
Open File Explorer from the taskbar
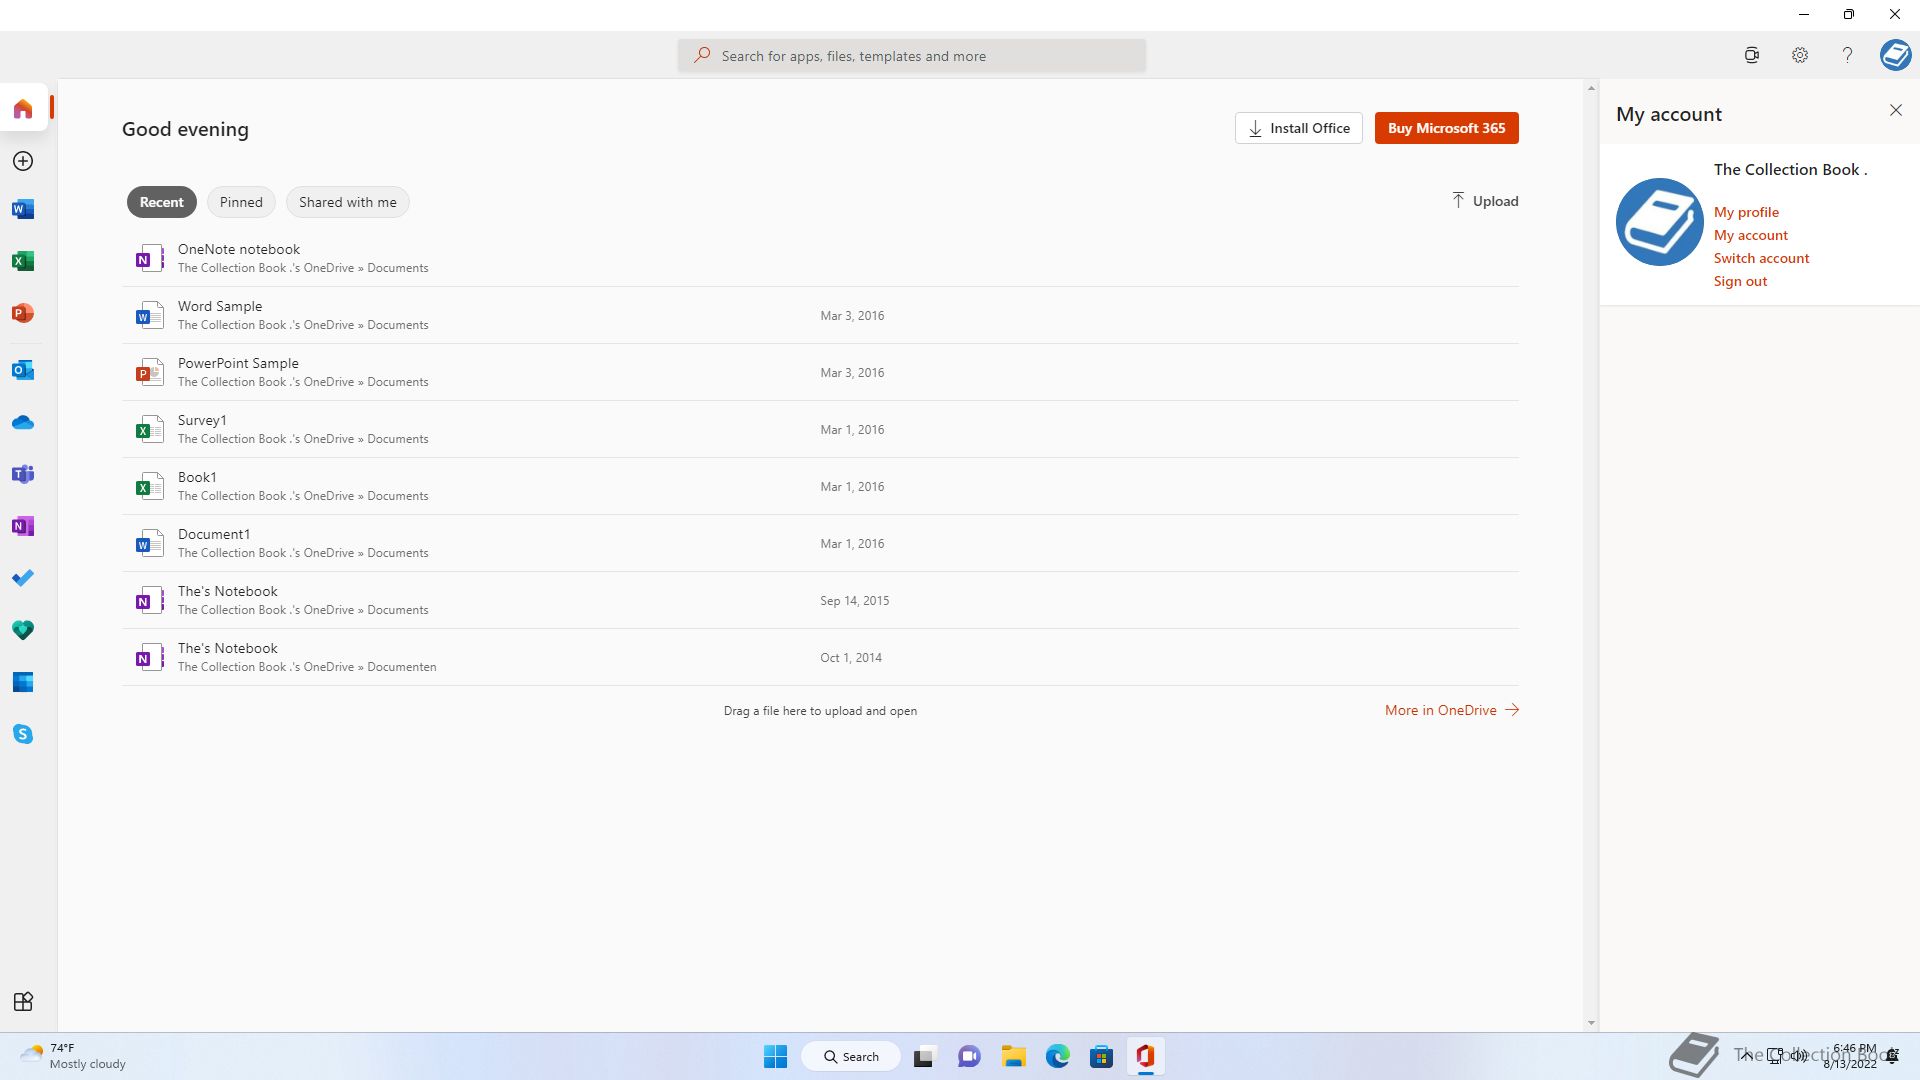1013,1056
